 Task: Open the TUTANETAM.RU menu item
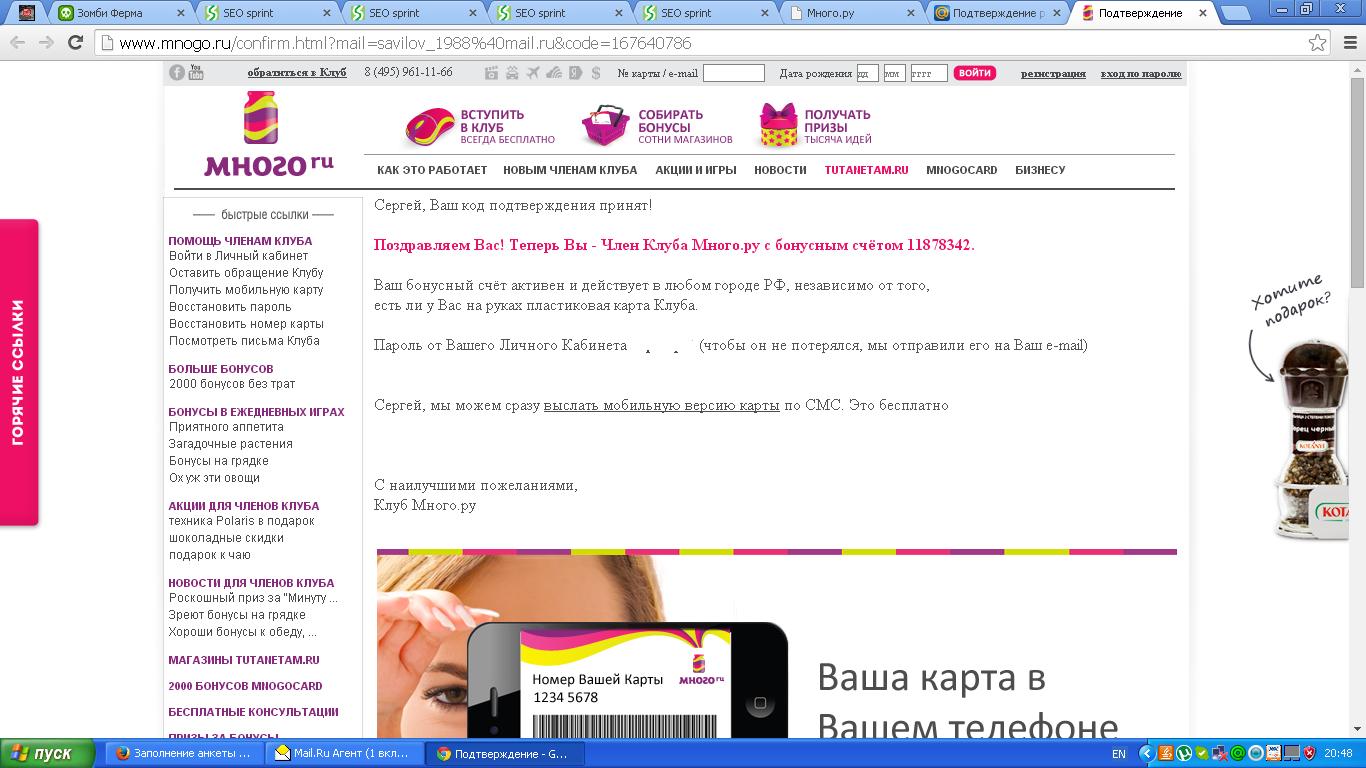click(866, 170)
